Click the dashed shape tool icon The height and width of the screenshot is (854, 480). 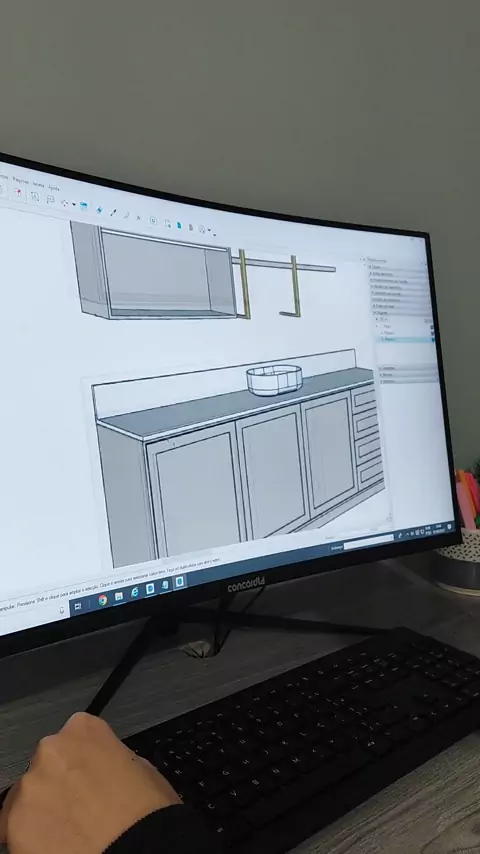pyautogui.click(x=64, y=203)
